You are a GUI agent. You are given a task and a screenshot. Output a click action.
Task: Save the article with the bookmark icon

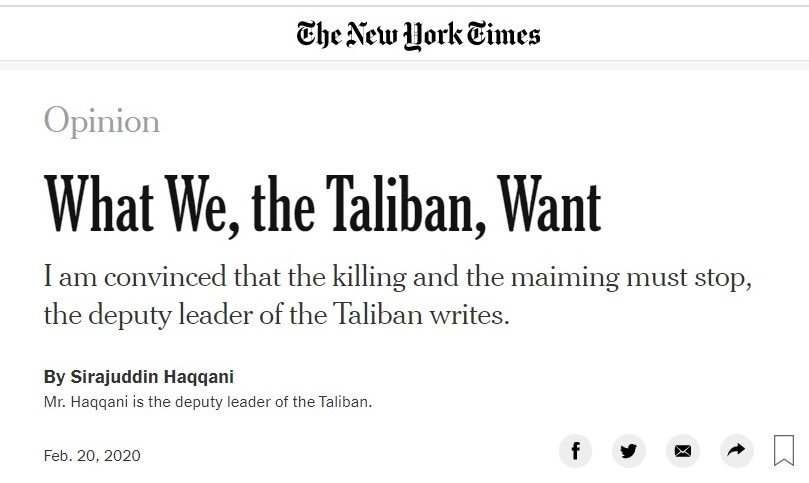[784, 450]
